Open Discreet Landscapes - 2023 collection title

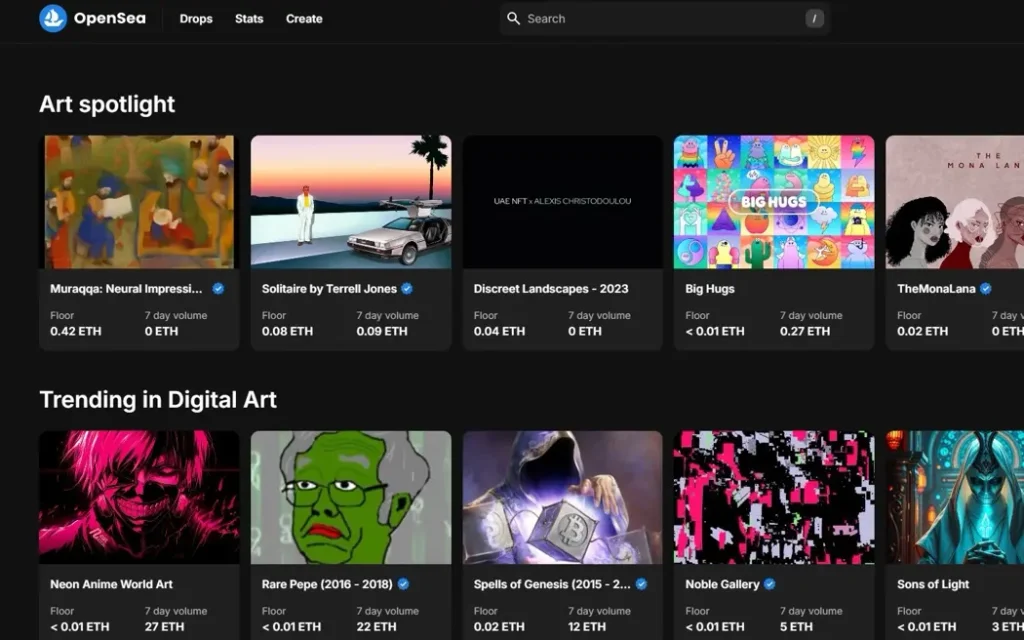point(551,289)
